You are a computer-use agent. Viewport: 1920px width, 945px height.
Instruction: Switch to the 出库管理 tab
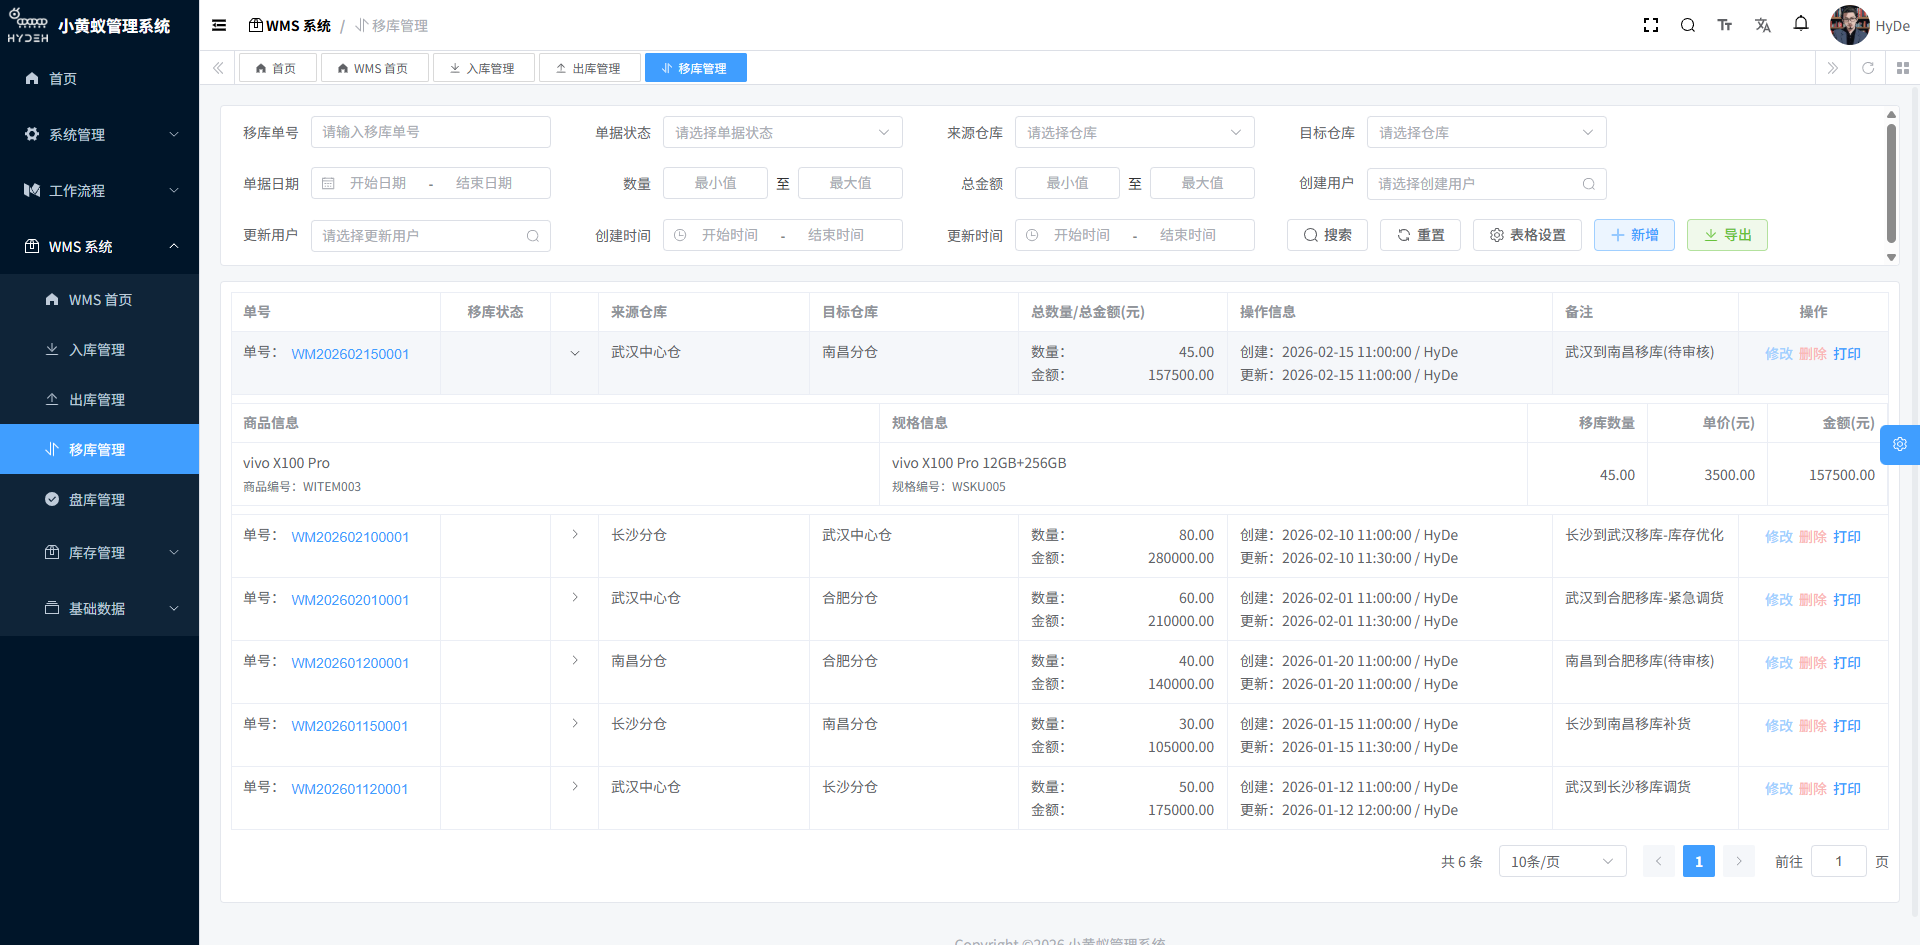click(x=589, y=68)
